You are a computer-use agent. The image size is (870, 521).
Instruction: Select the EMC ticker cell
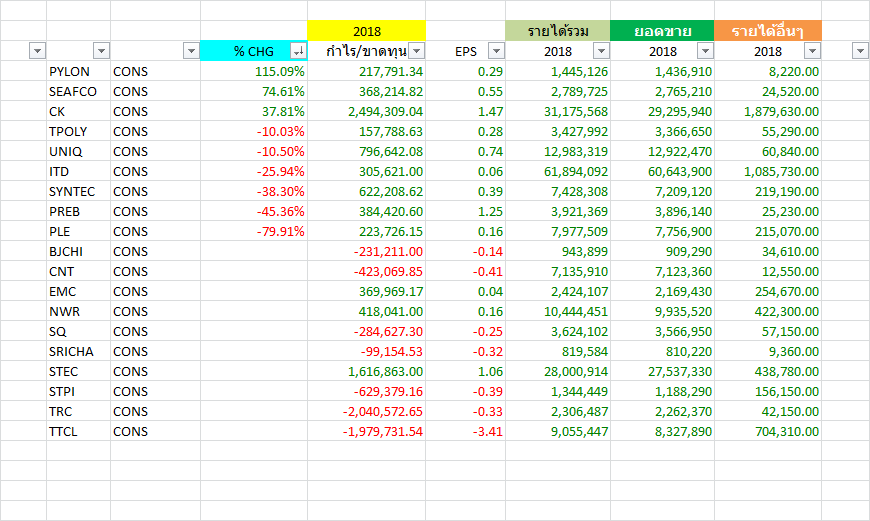[x=78, y=291]
